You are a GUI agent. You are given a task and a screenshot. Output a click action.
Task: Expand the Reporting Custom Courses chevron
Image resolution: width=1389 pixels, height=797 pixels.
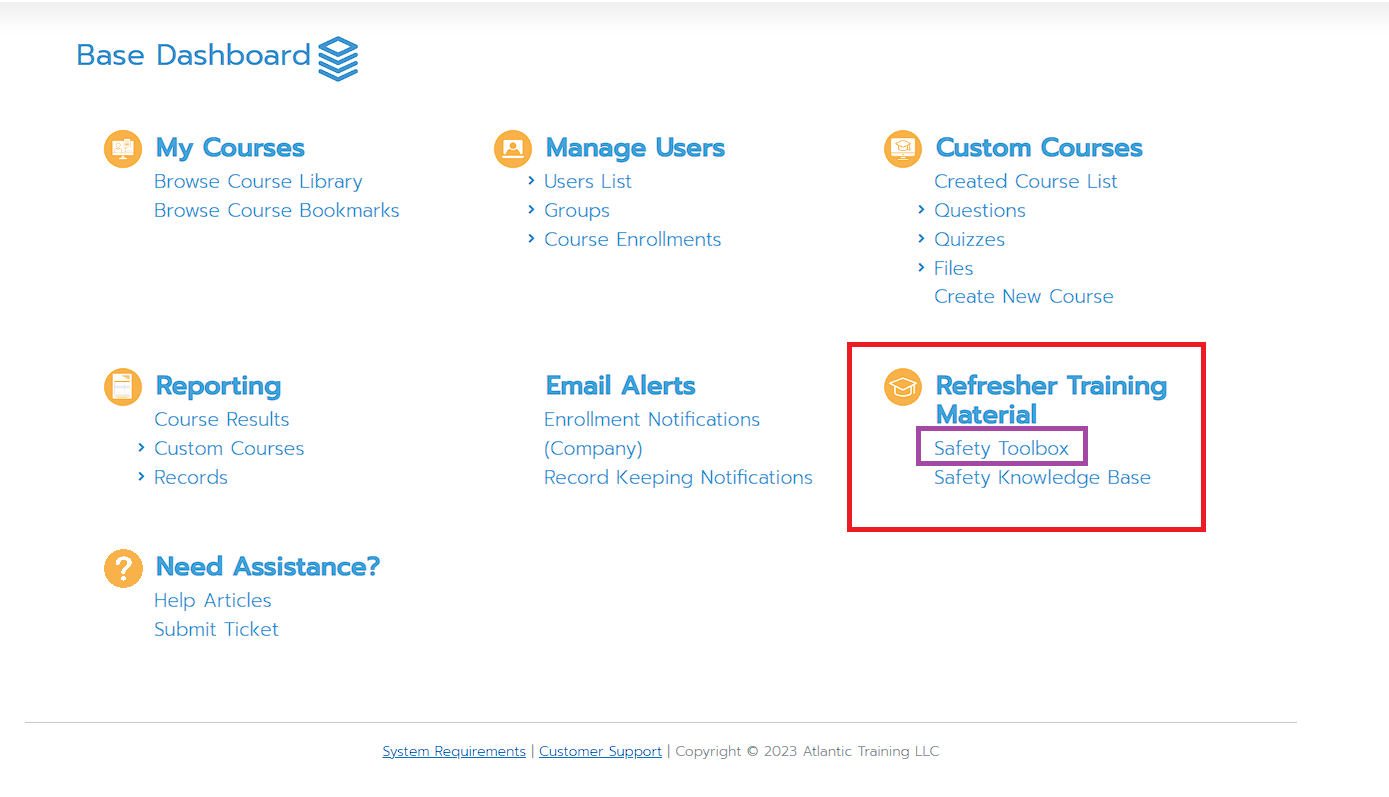point(141,448)
